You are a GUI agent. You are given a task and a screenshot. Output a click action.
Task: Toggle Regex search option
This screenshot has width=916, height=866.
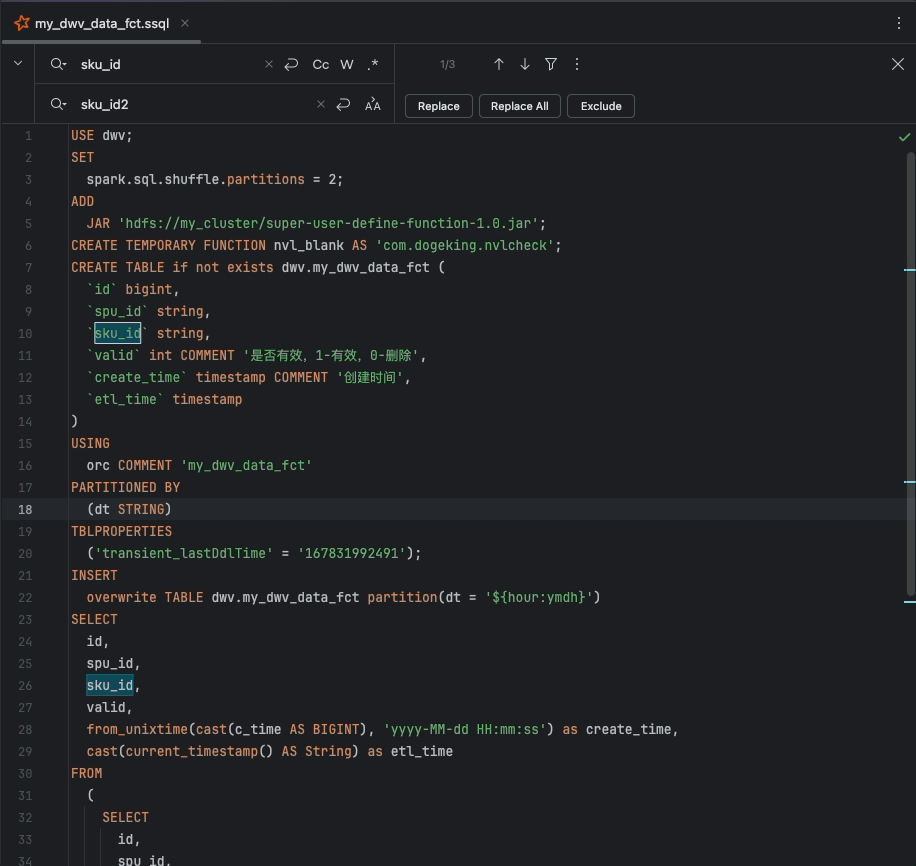(373, 64)
